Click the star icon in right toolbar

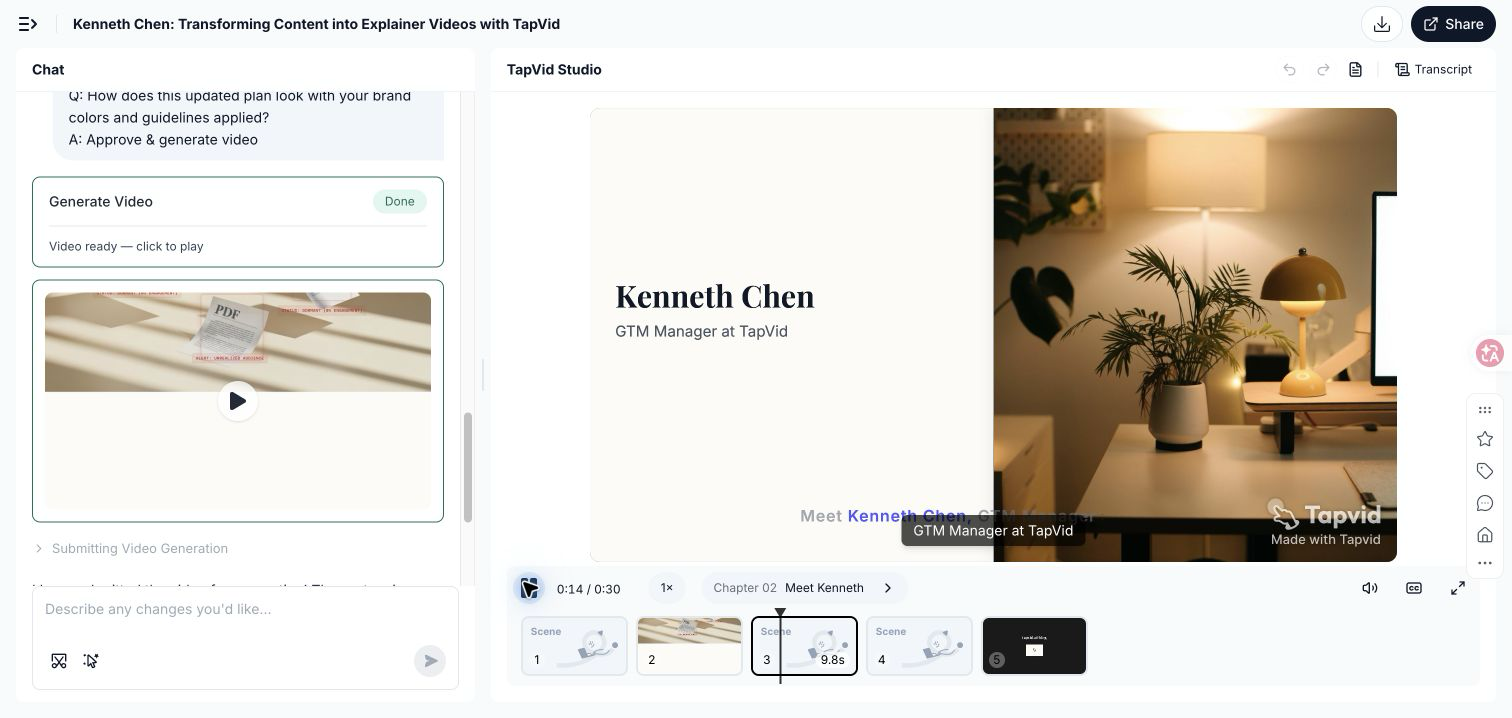click(1485, 439)
